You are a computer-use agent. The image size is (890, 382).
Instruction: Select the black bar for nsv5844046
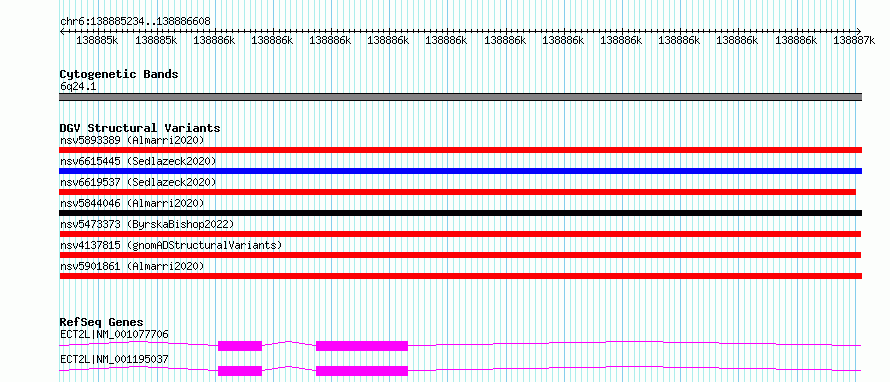pyautogui.click(x=461, y=213)
